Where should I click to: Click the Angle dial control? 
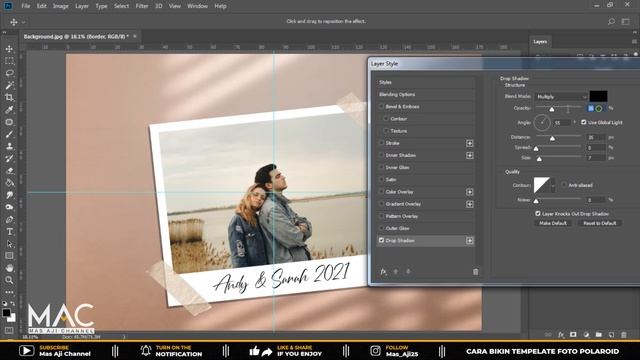click(542, 122)
